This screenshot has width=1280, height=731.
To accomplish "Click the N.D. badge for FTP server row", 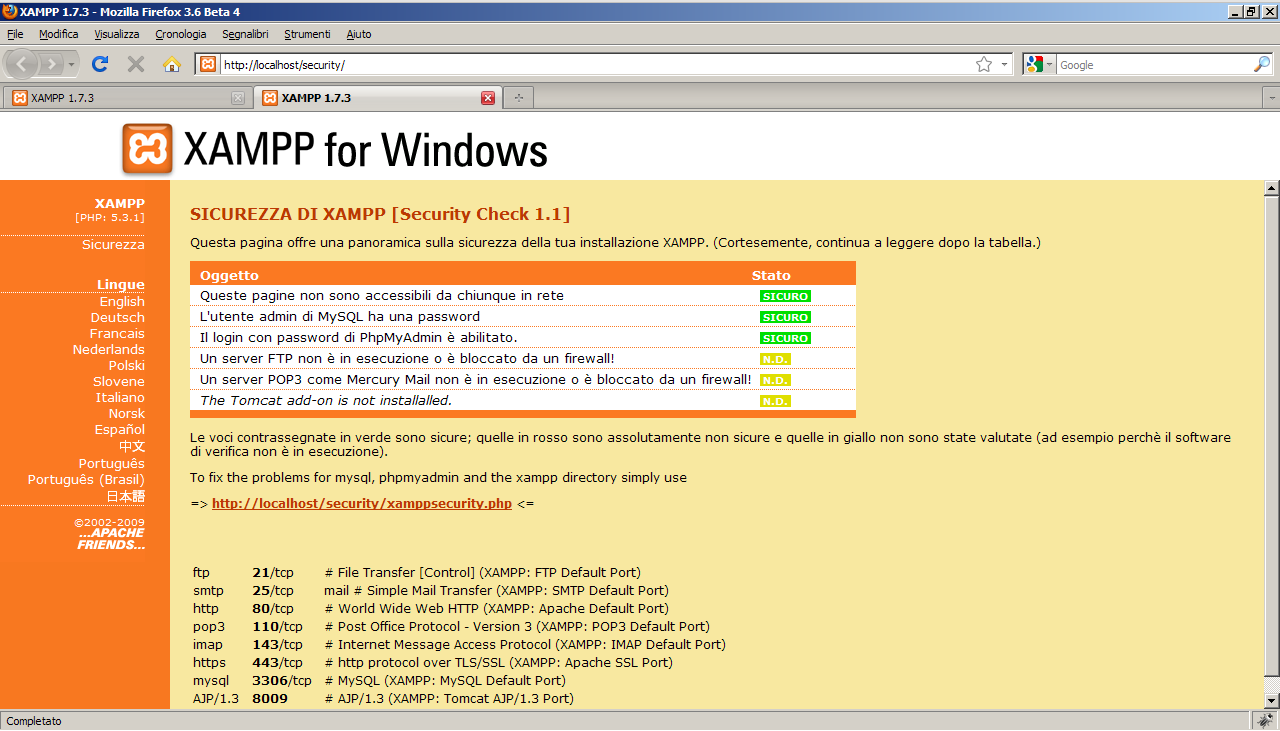I will pyautogui.click(x=775, y=359).
